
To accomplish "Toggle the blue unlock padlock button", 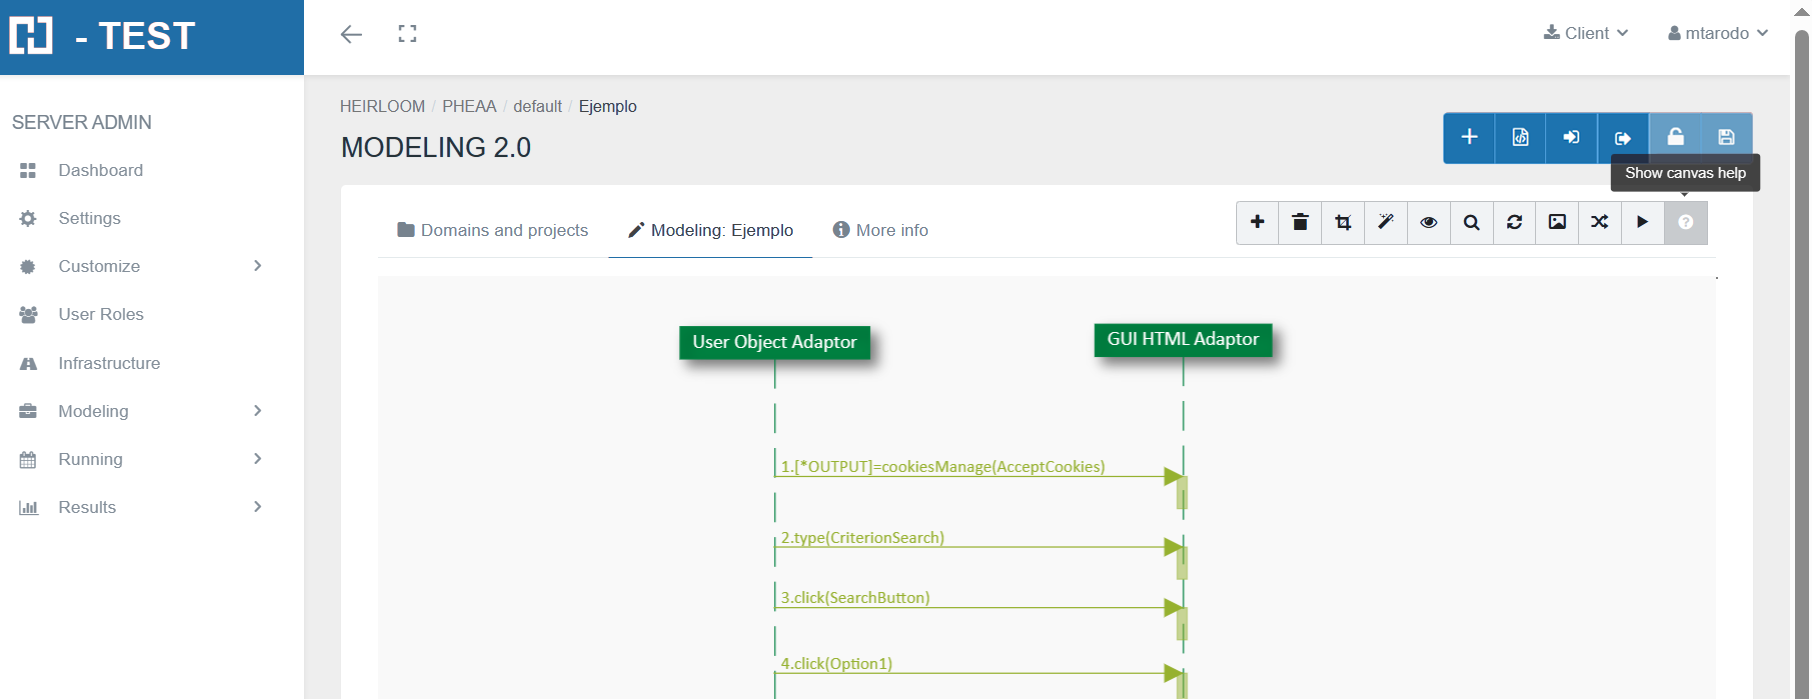I will (x=1675, y=137).
